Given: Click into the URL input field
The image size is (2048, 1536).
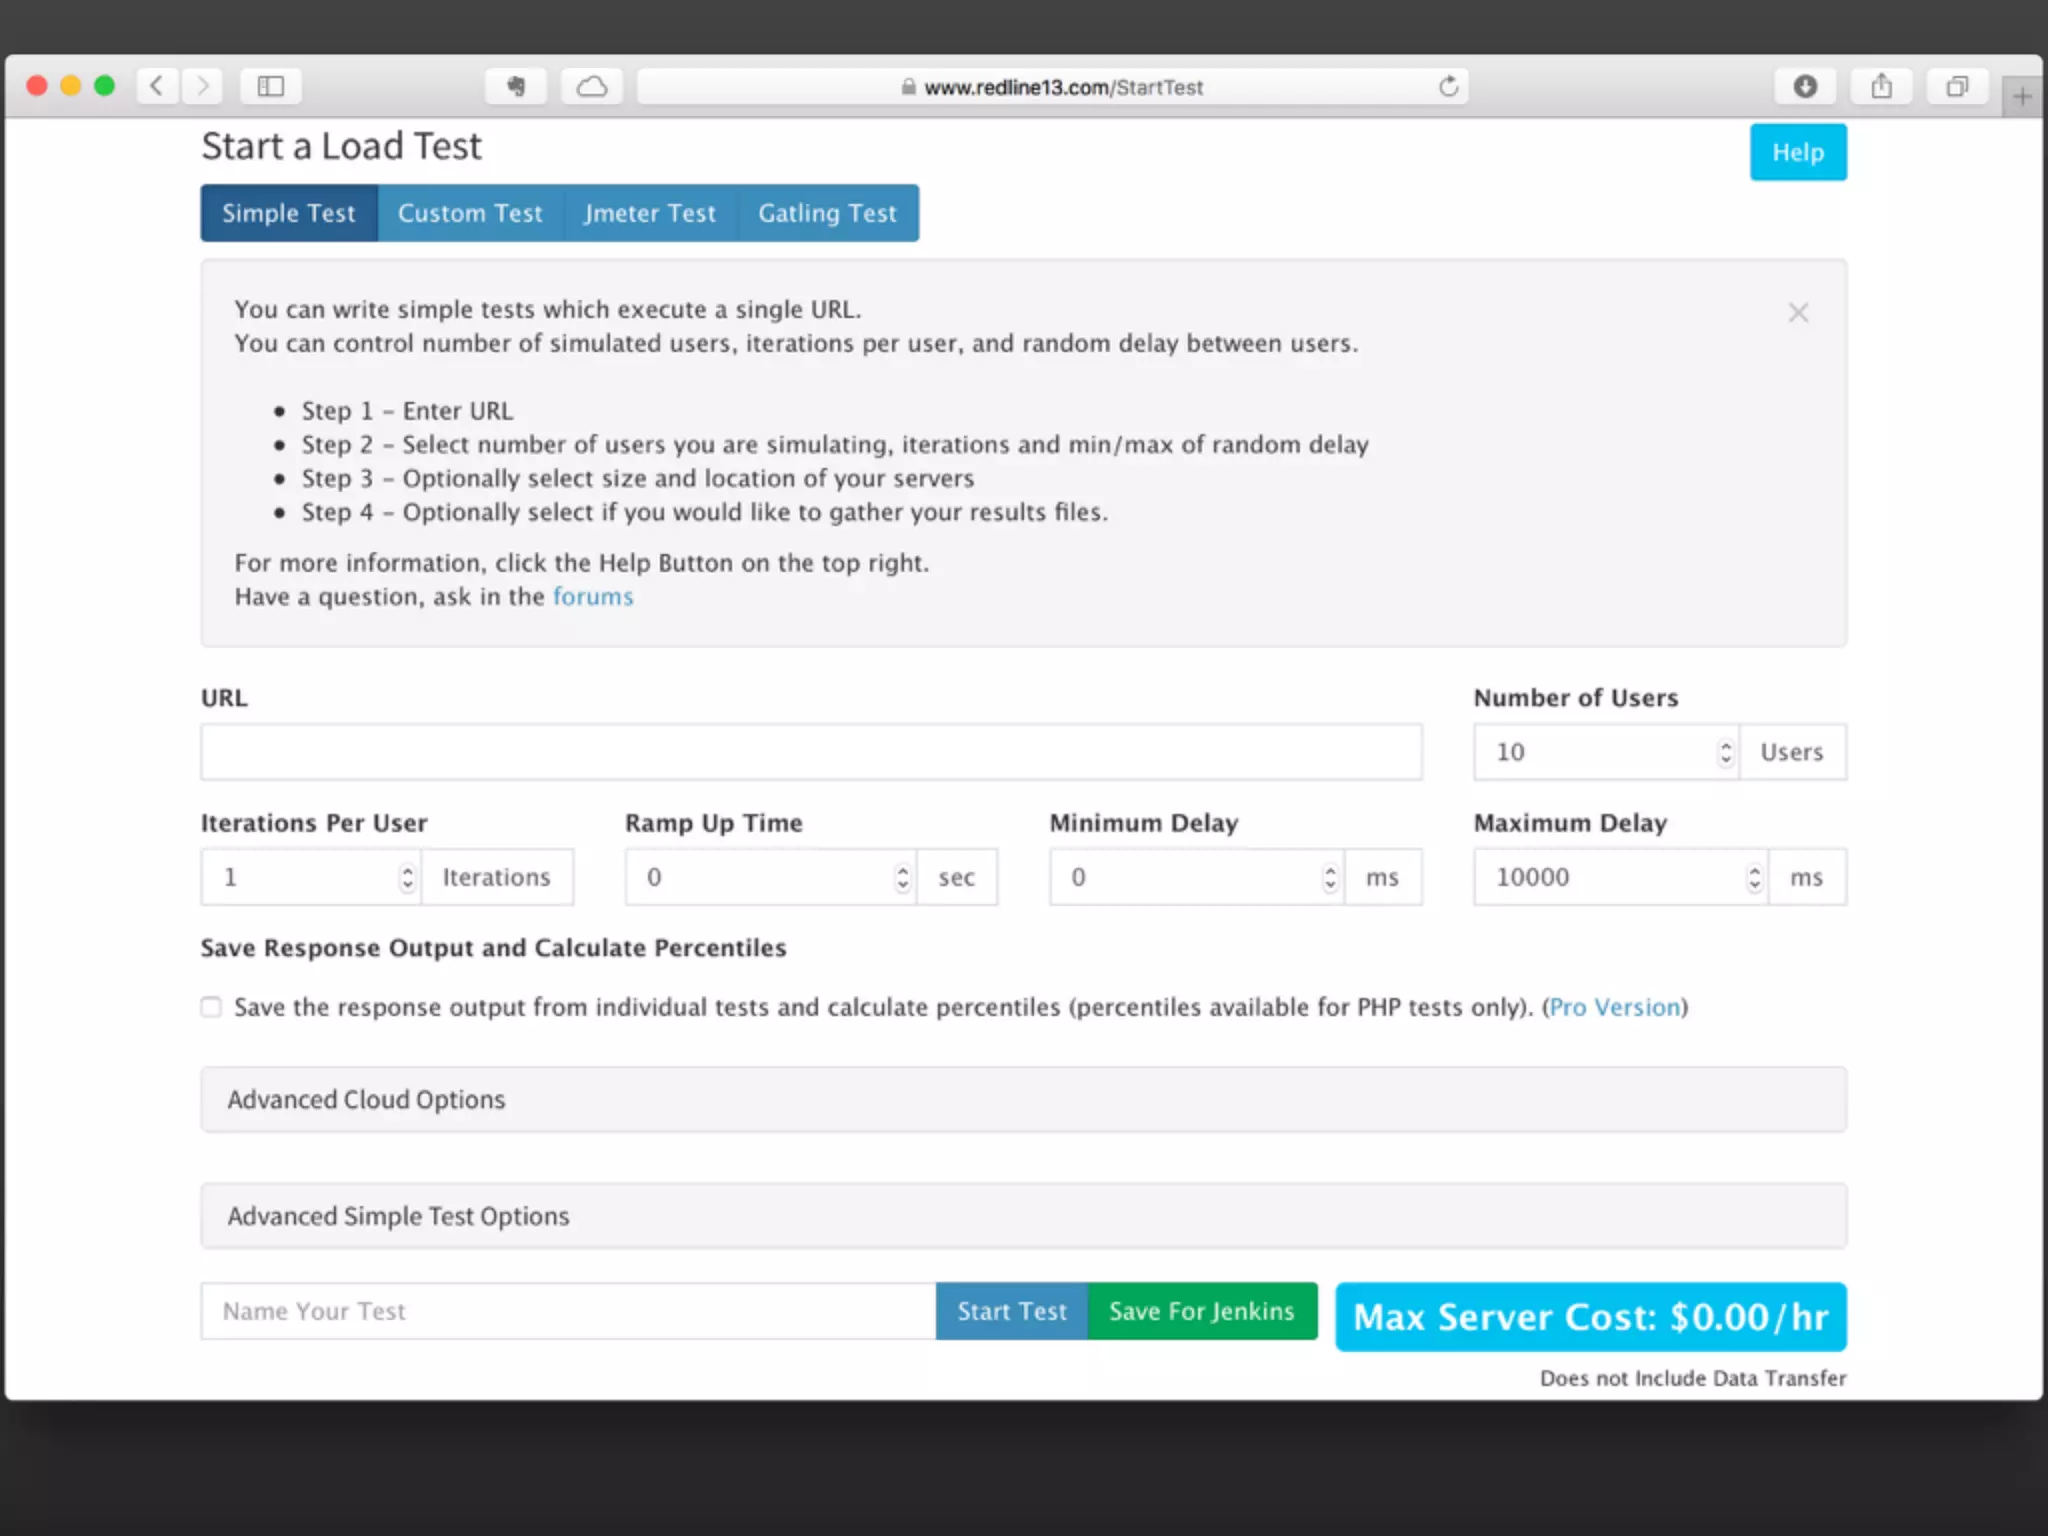Looking at the screenshot, I should click(811, 752).
